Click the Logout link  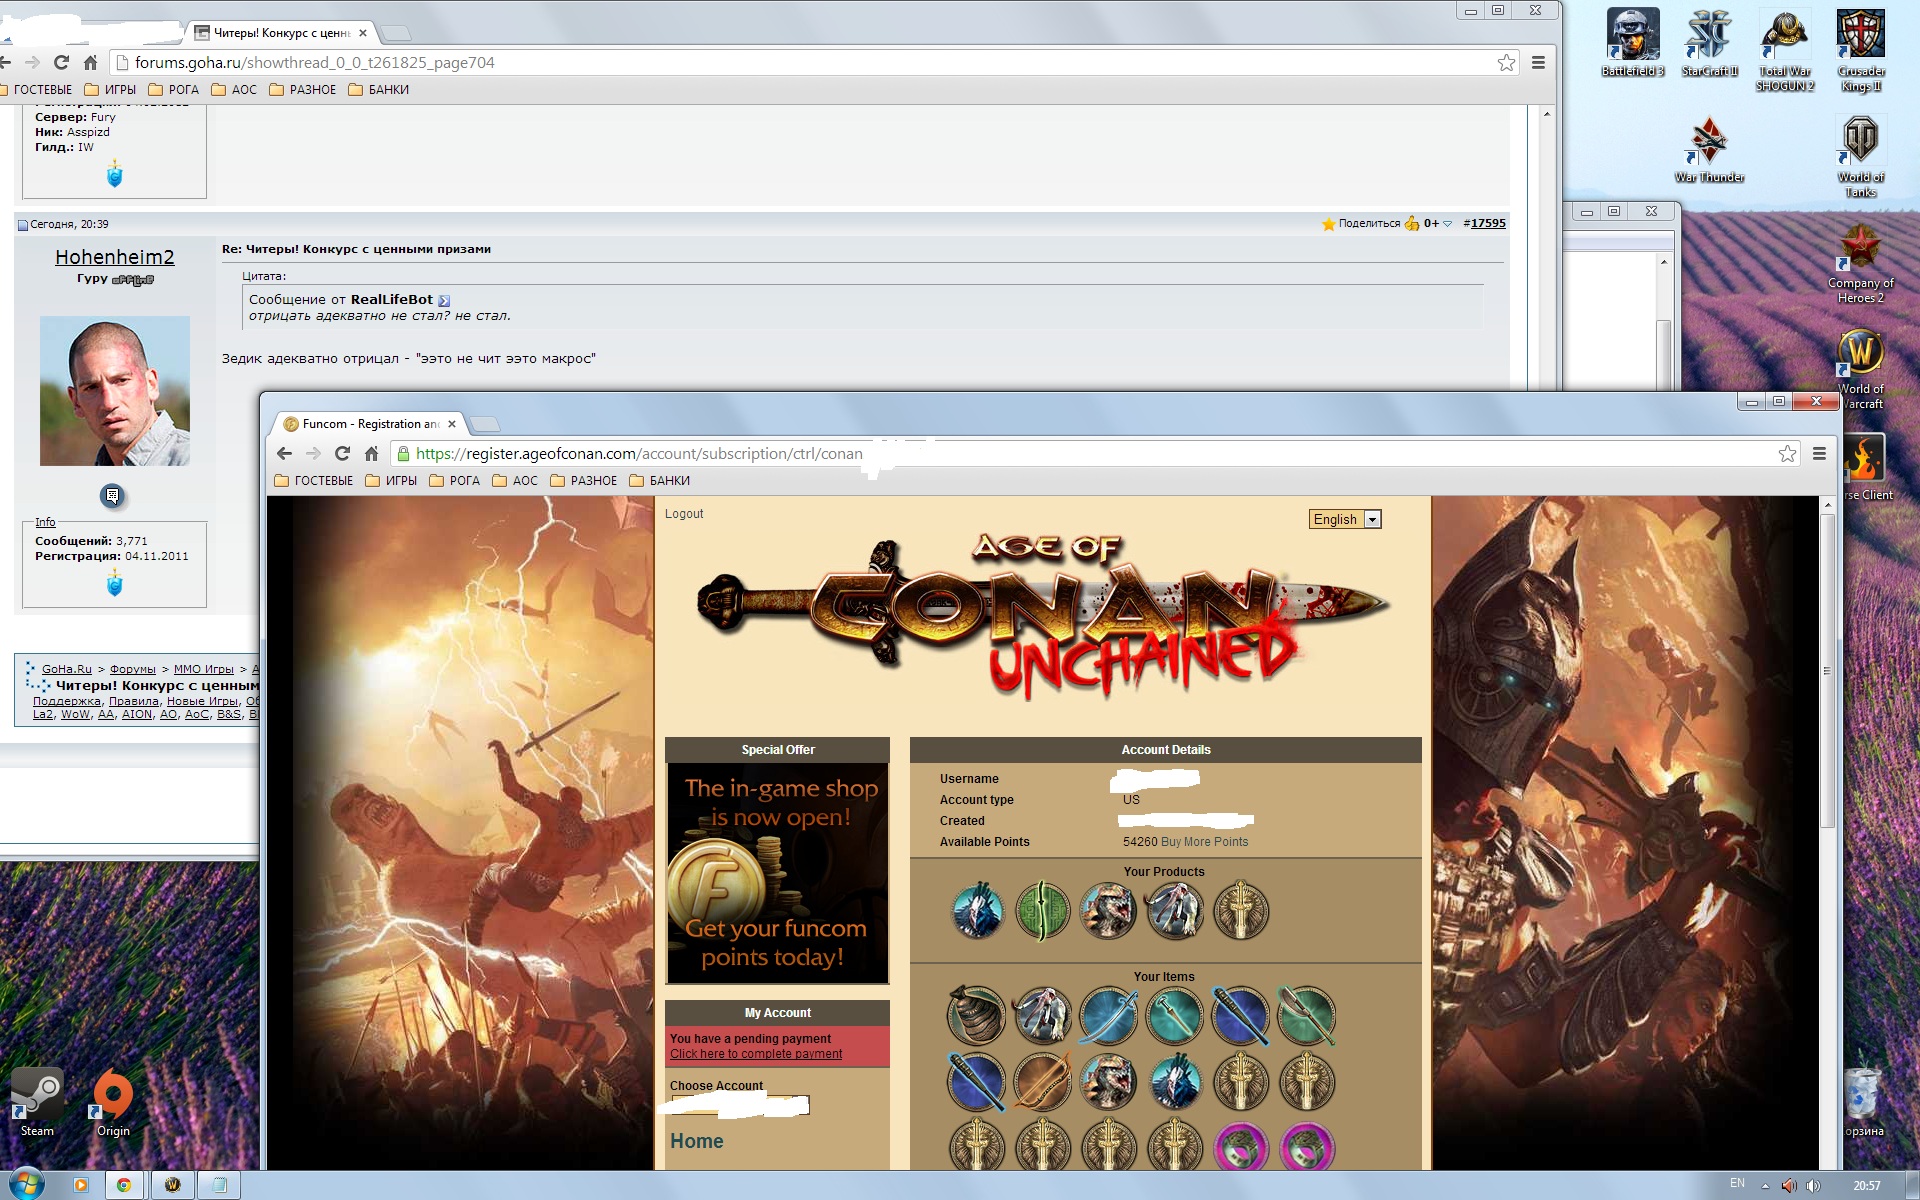point(684,514)
